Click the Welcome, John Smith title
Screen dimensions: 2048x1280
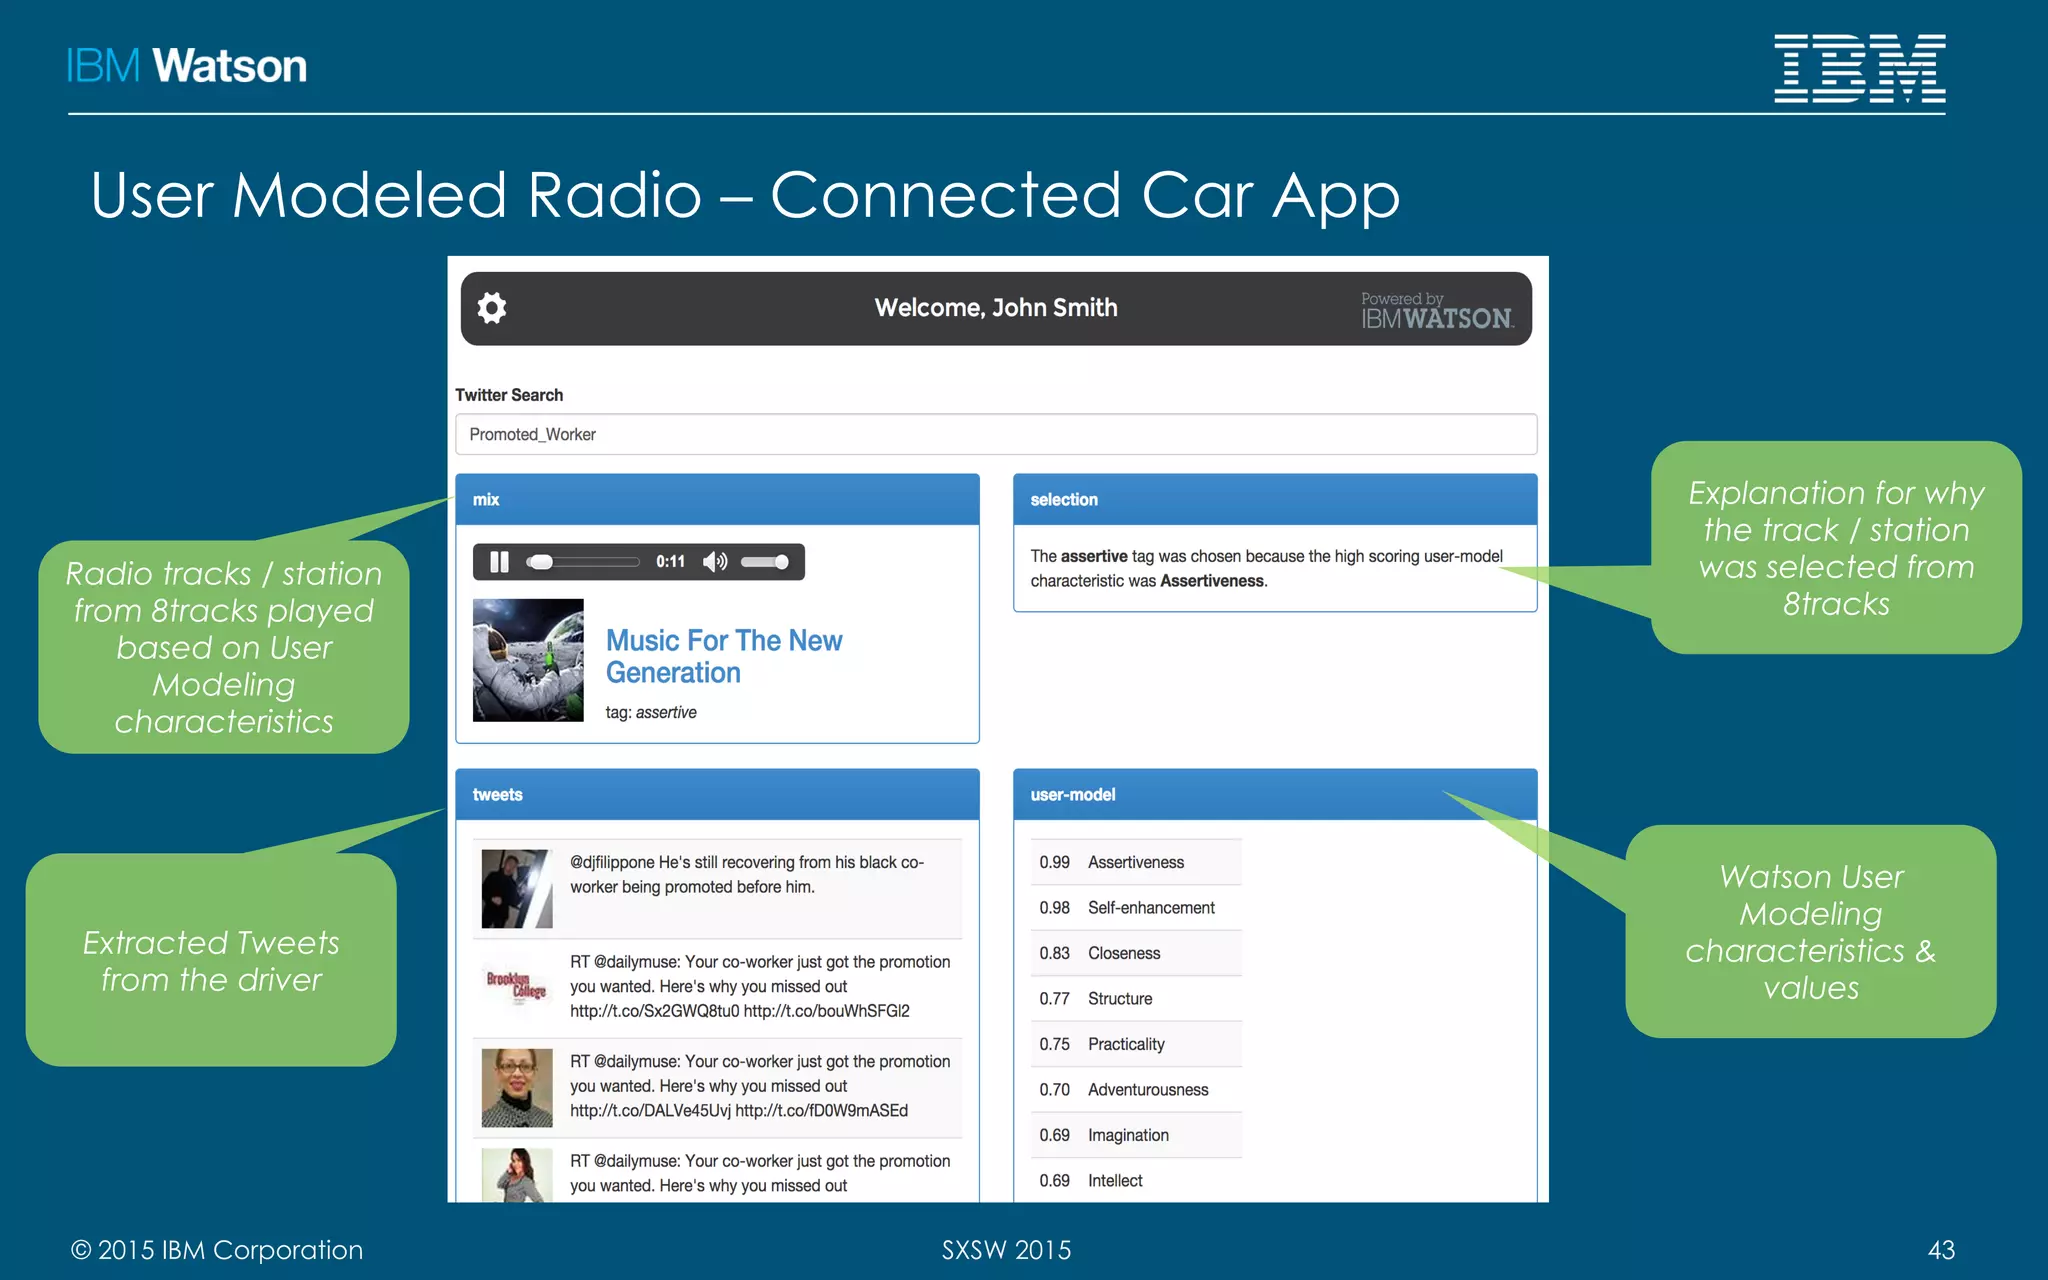(996, 308)
